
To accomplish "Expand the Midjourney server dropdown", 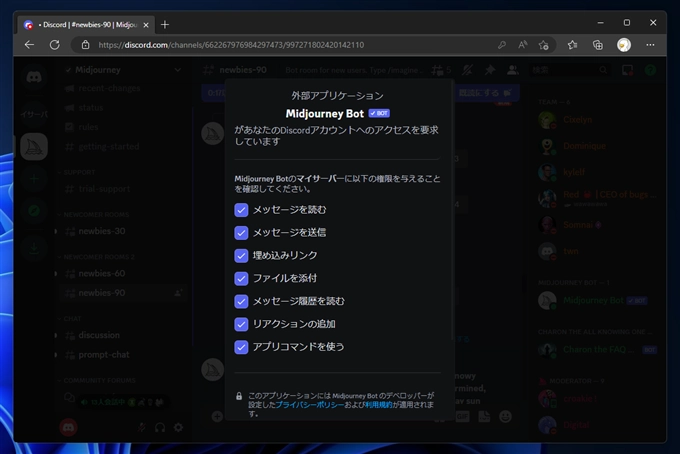I will [177, 70].
